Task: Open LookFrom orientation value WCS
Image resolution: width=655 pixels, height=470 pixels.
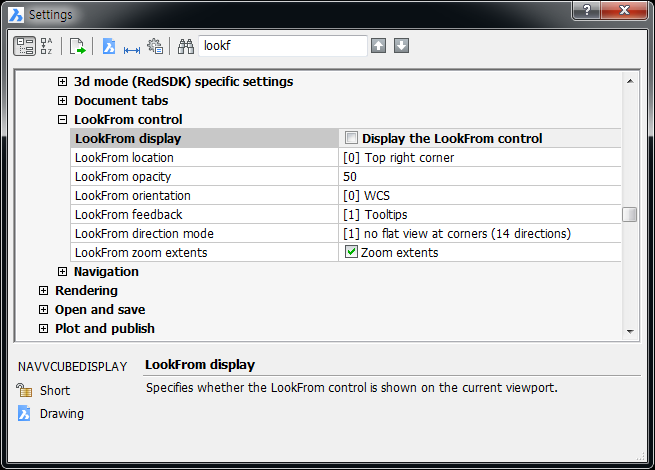Action: point(480,196)
